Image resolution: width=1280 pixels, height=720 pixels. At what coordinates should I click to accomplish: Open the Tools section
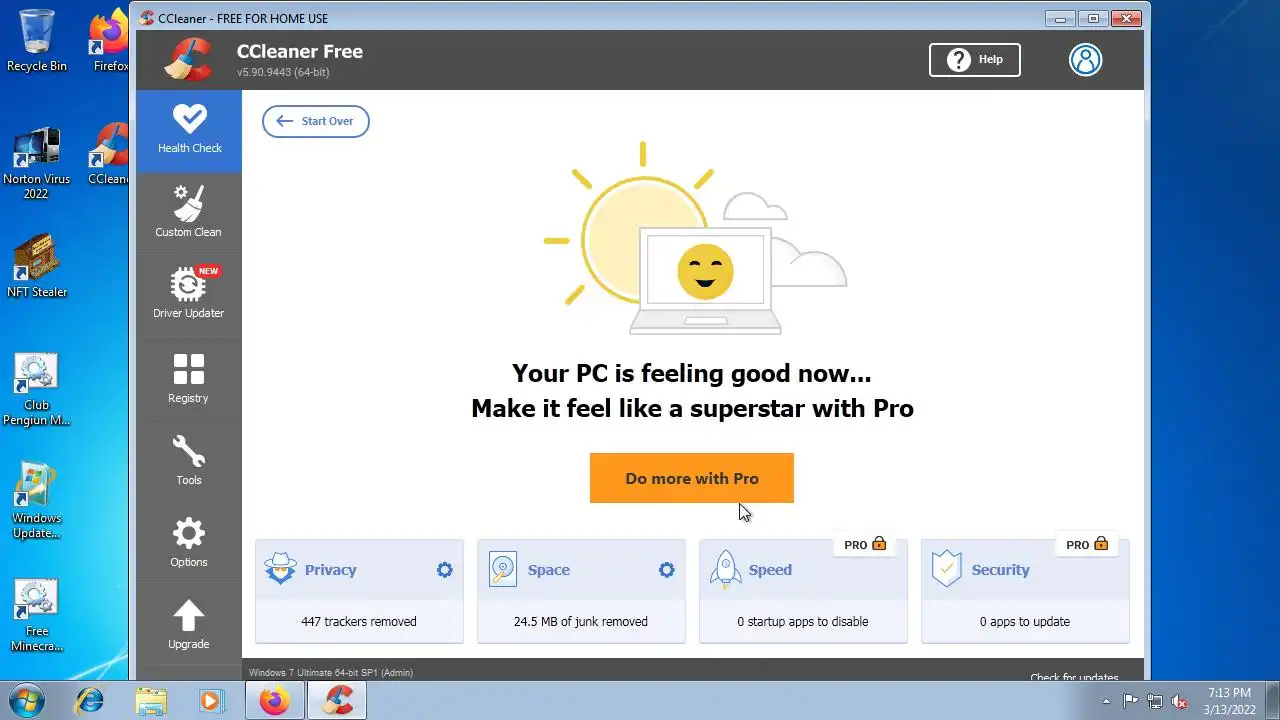[189, 460]
